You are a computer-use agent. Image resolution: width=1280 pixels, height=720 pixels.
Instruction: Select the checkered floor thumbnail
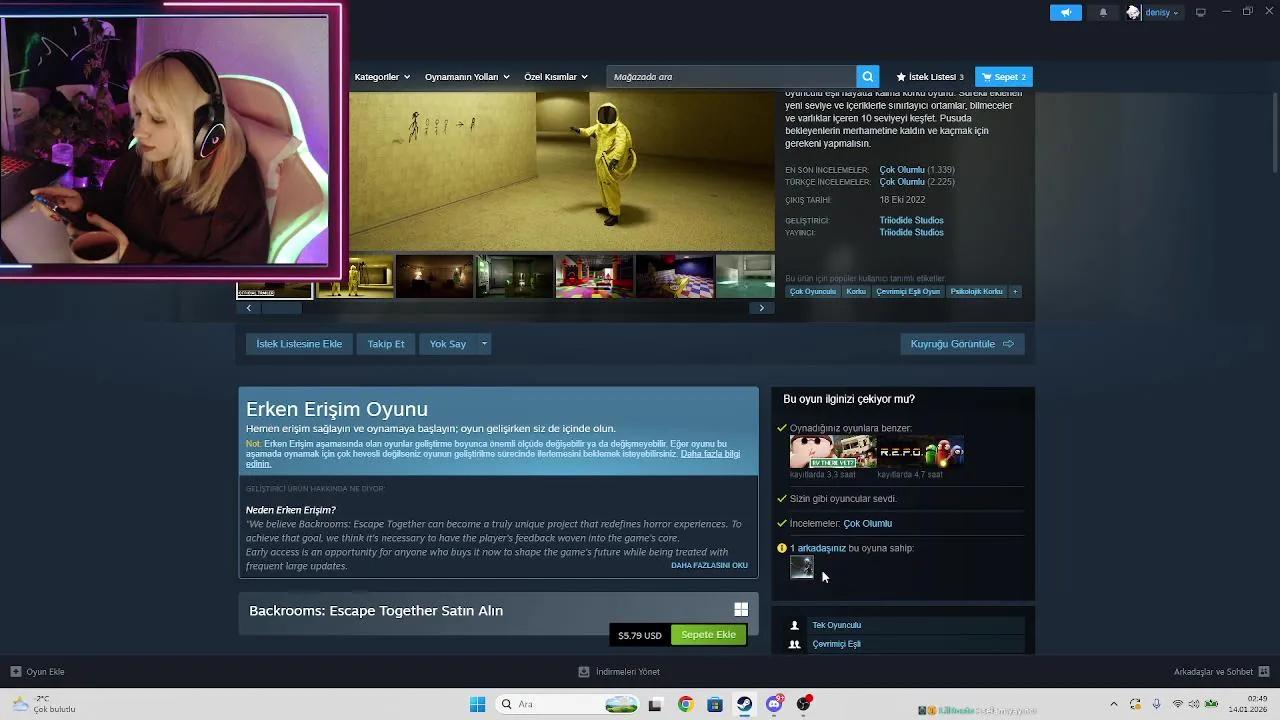(675, 277)
